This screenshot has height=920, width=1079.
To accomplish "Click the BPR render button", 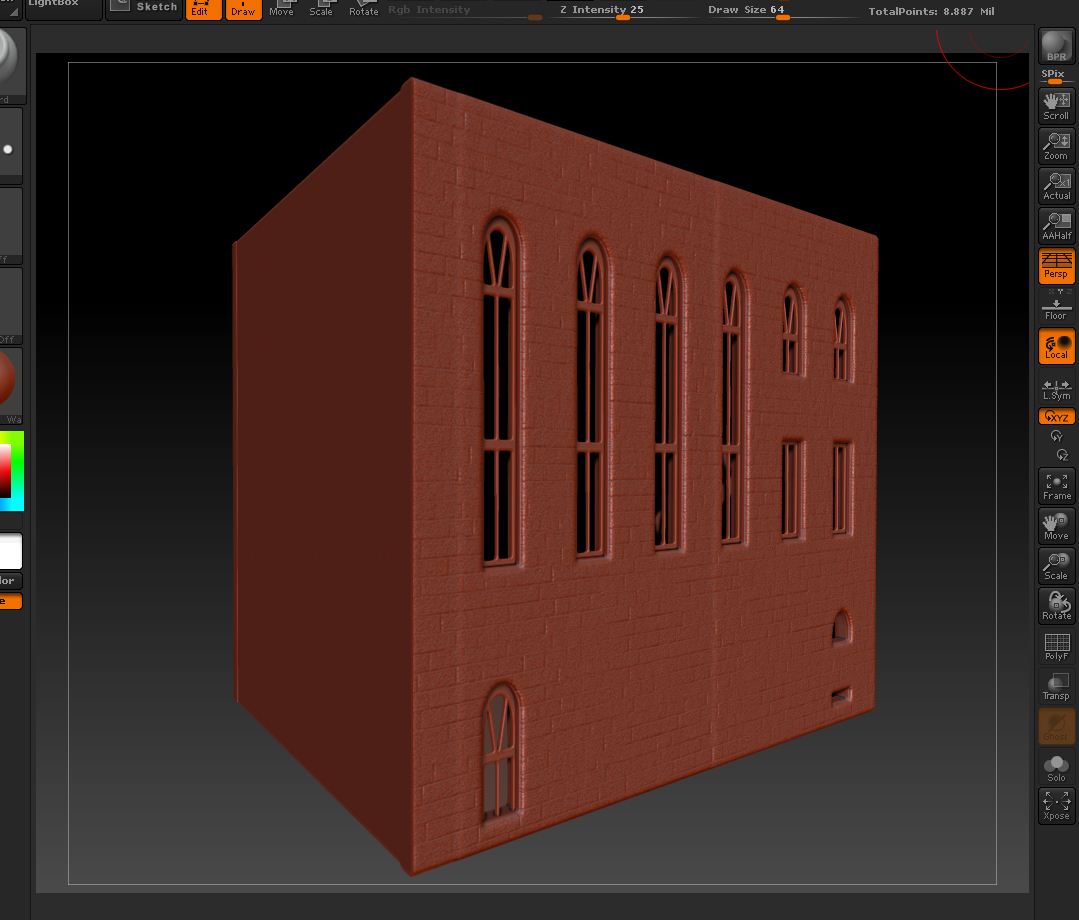I will click(1056, 47).
